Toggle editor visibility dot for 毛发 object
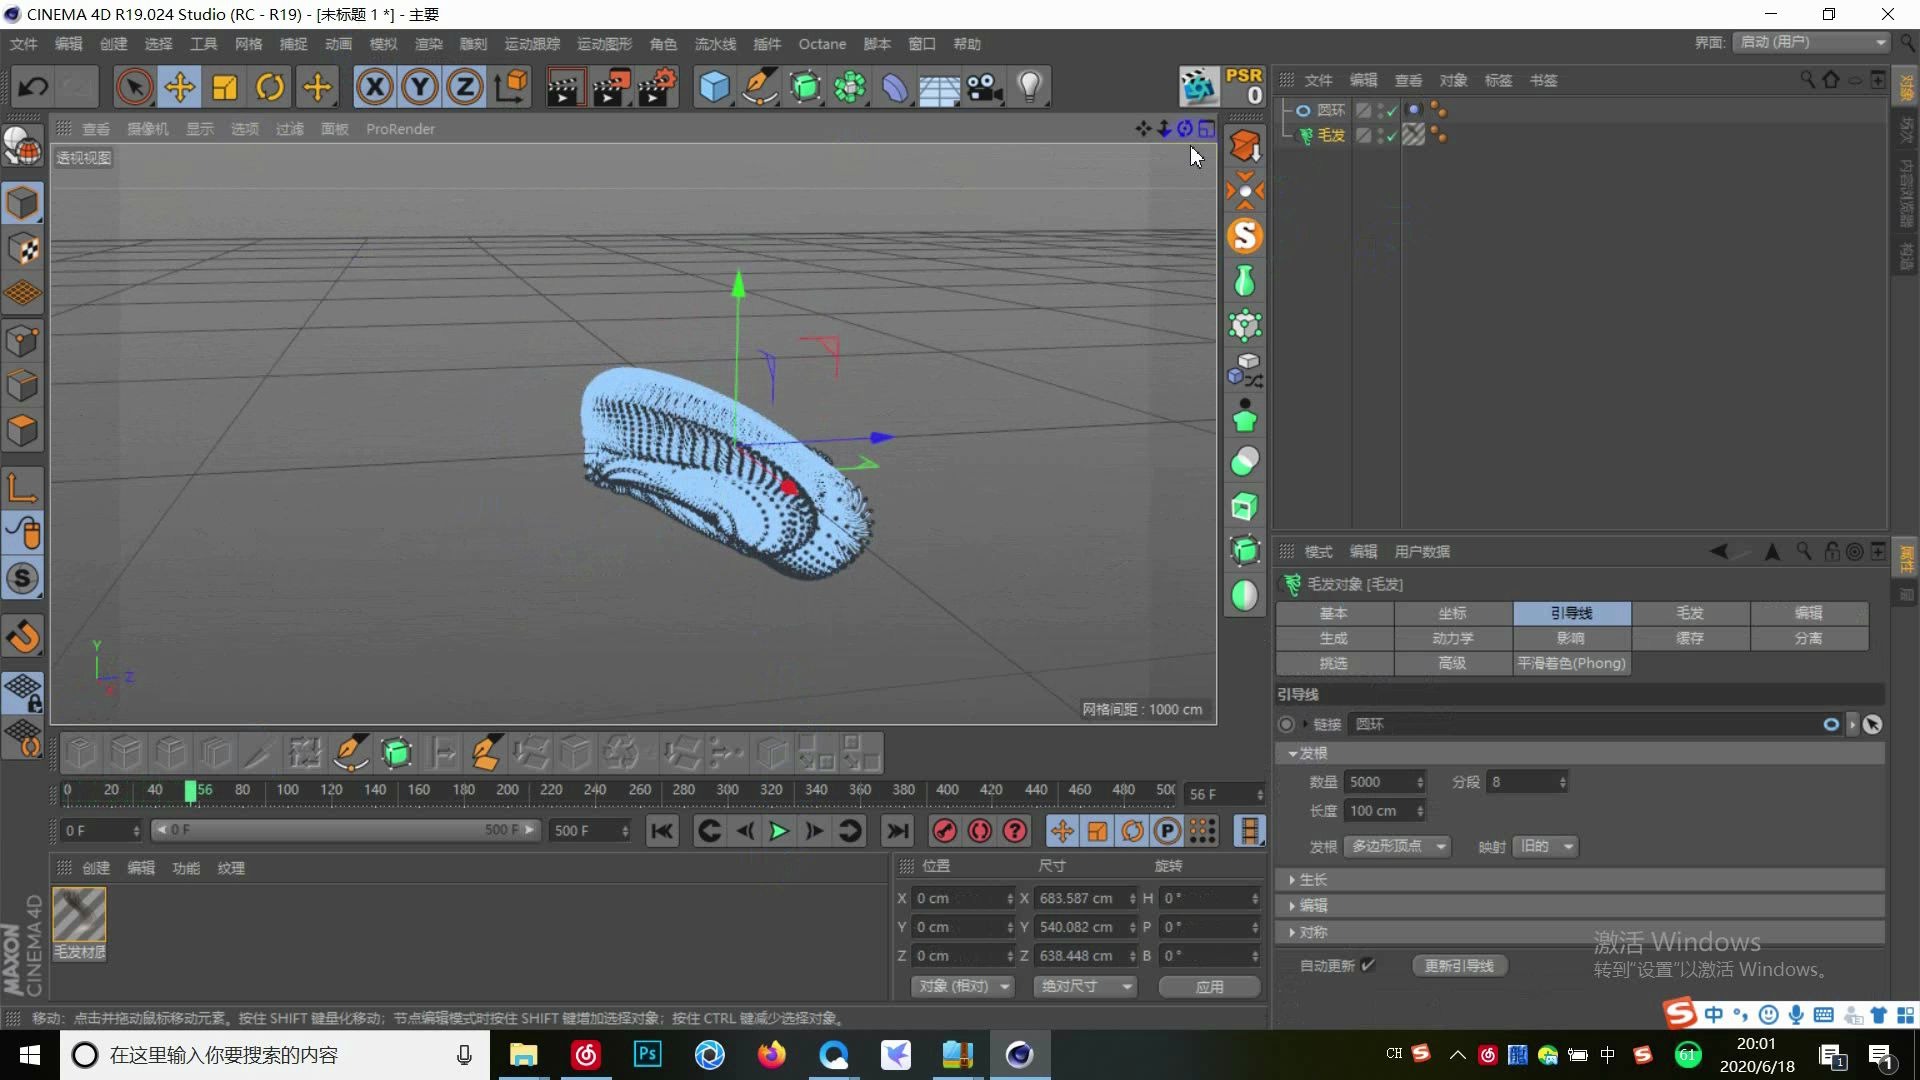Viewport: 1920px width, 1080px height. tap(1380, 131)
